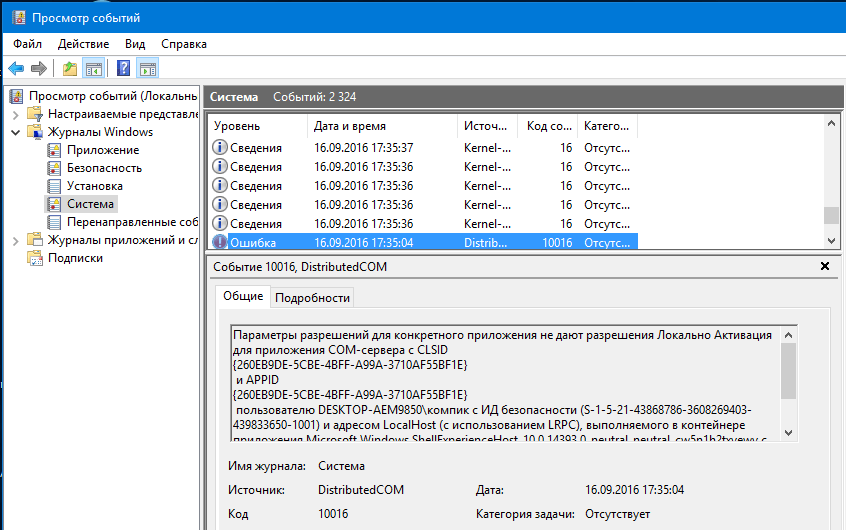Toggle the console tree pane icon

pos(94,69)
